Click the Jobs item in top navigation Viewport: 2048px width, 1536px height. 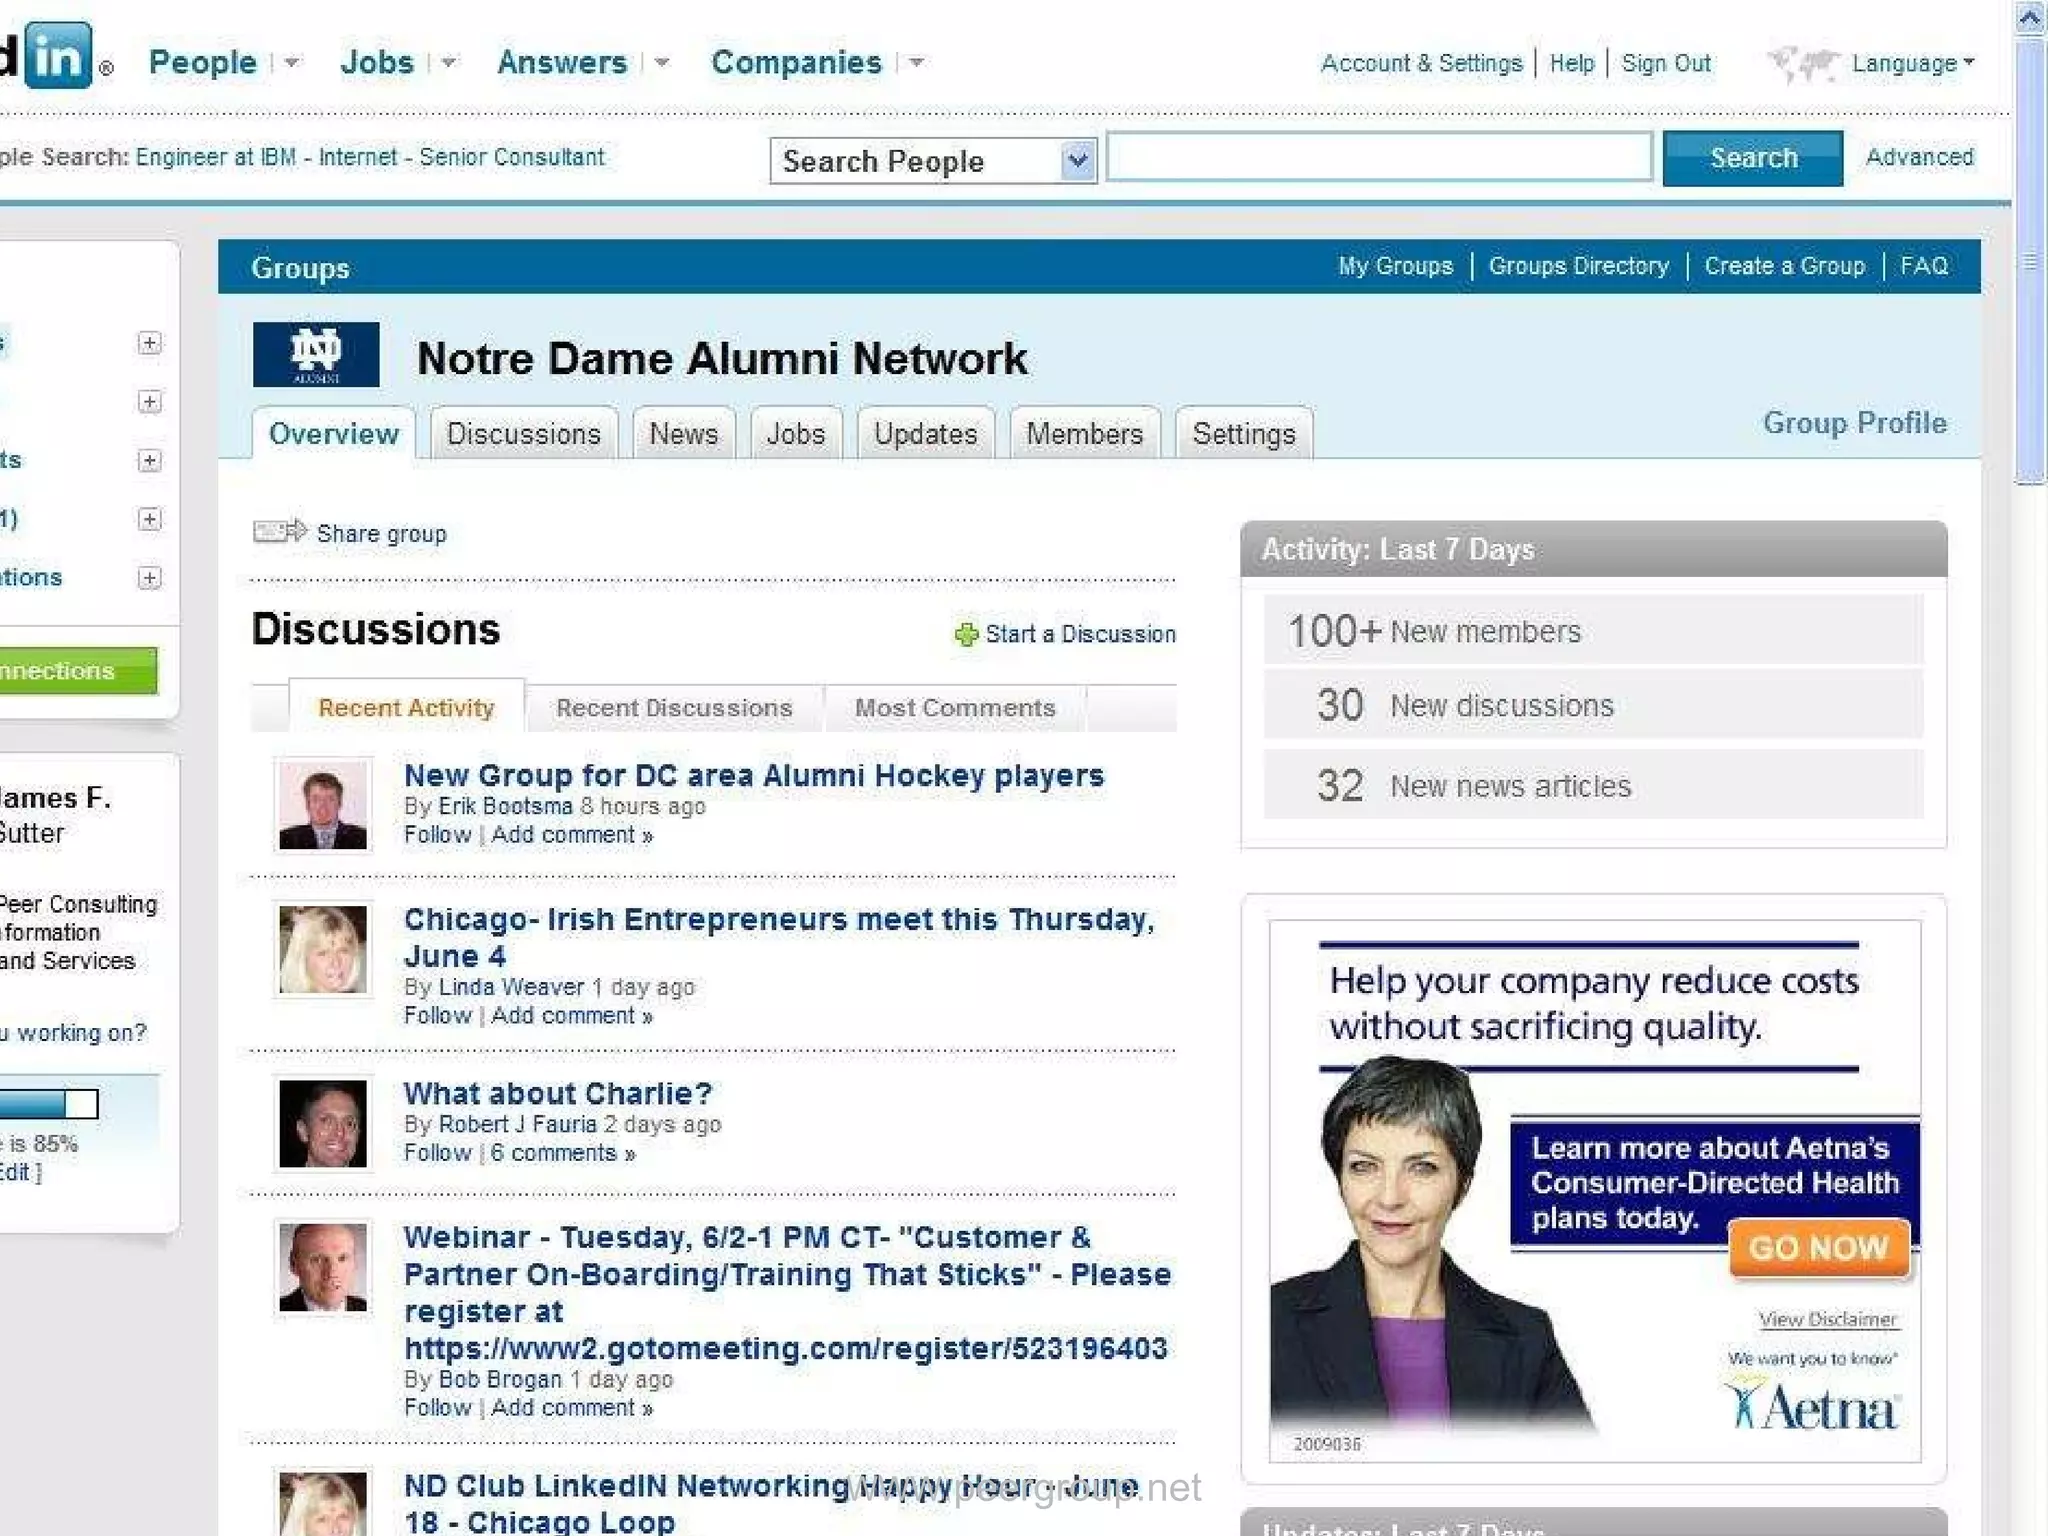(x=376, y=62)
